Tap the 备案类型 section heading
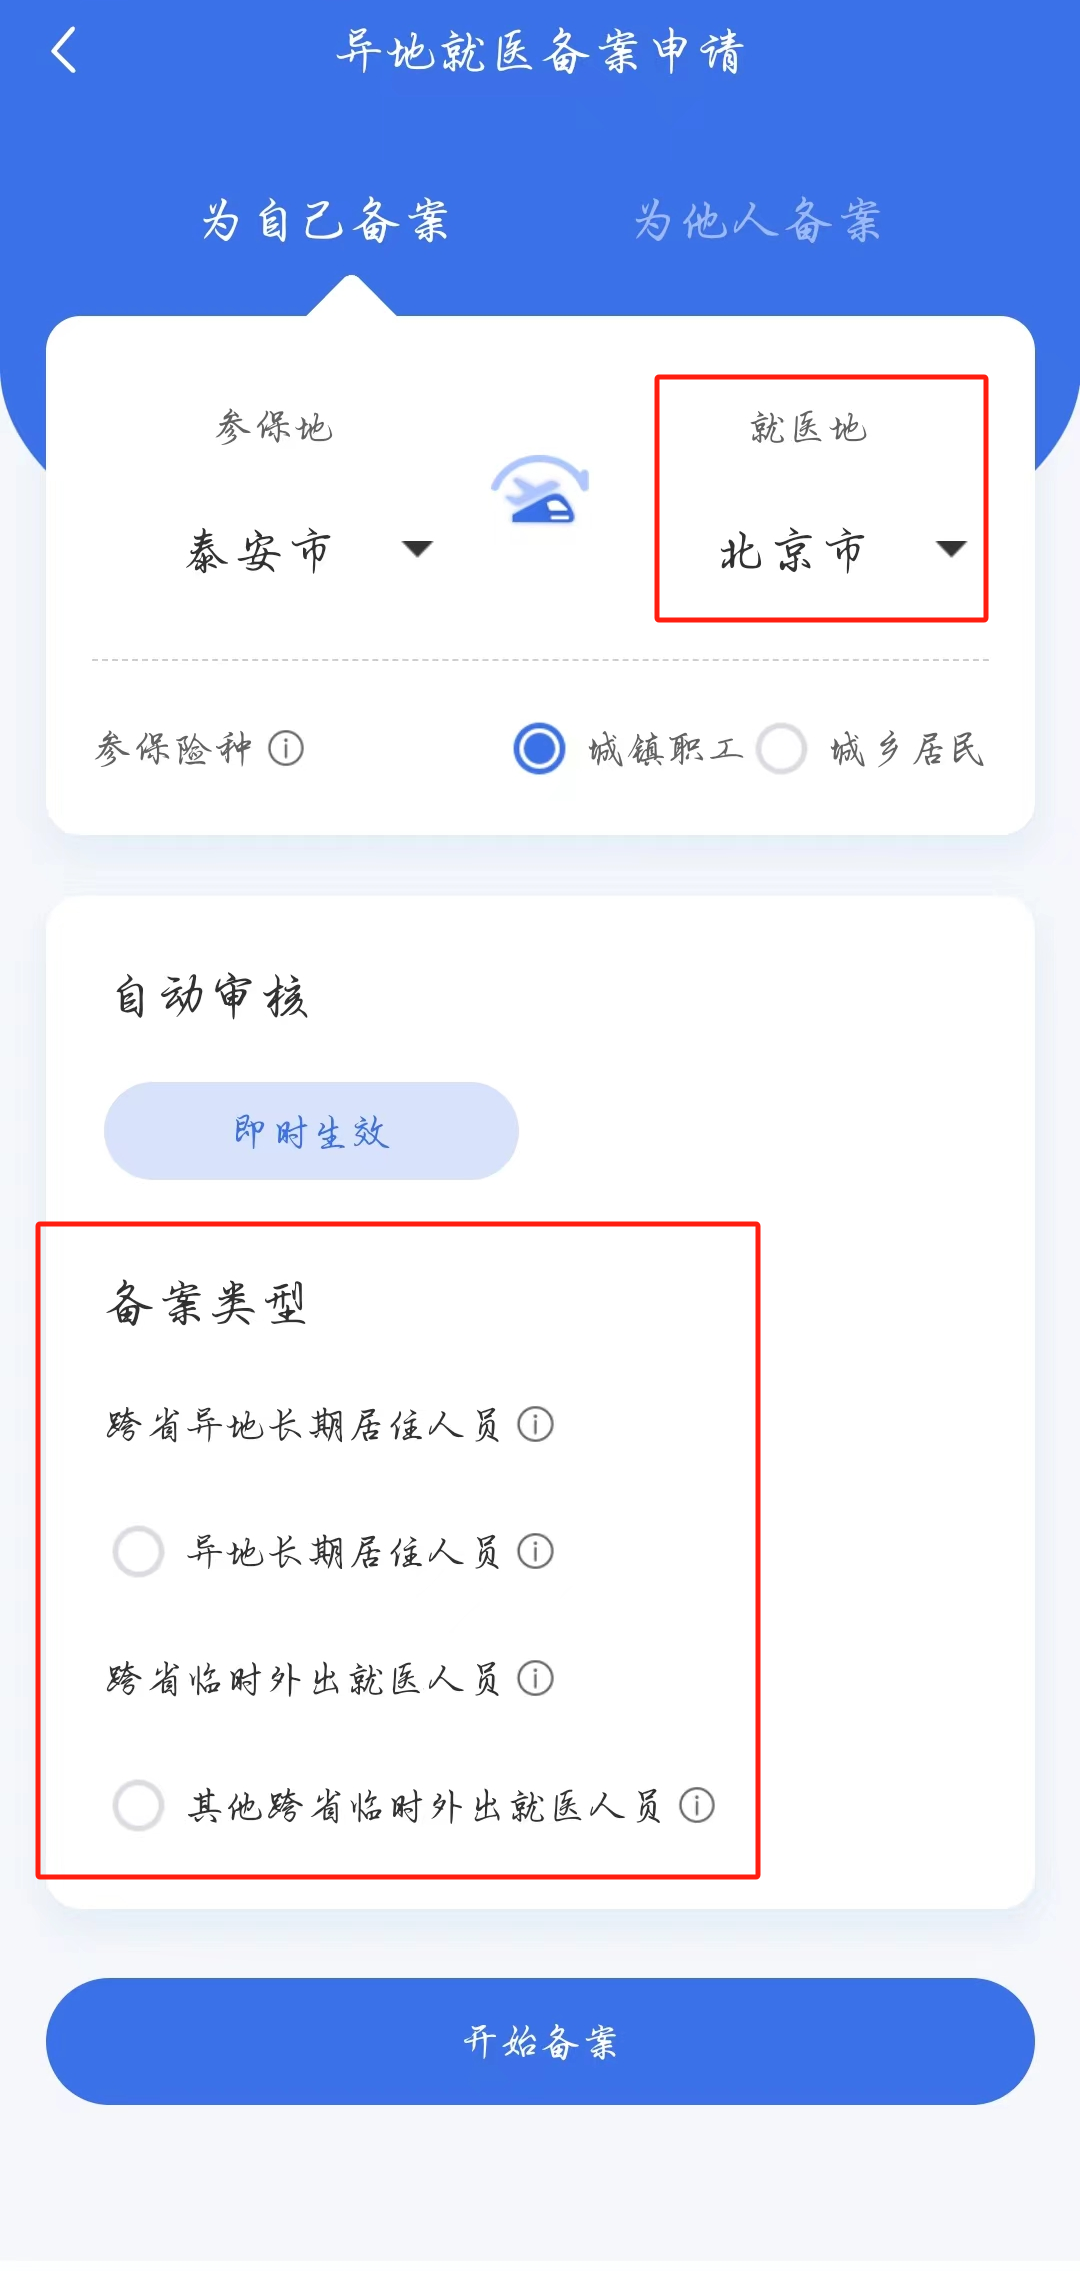The height and width of the screenshot is (2271, 1080). click(206, 1303)
